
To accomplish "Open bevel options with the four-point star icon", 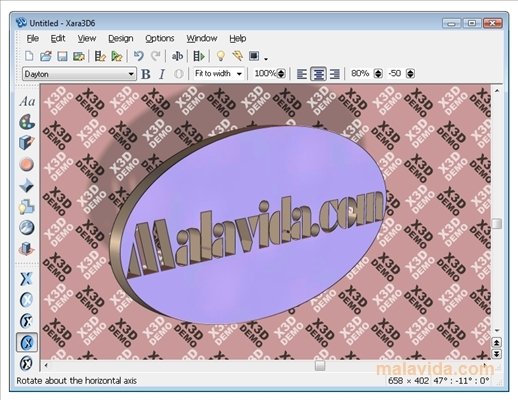I will (27, 186).
